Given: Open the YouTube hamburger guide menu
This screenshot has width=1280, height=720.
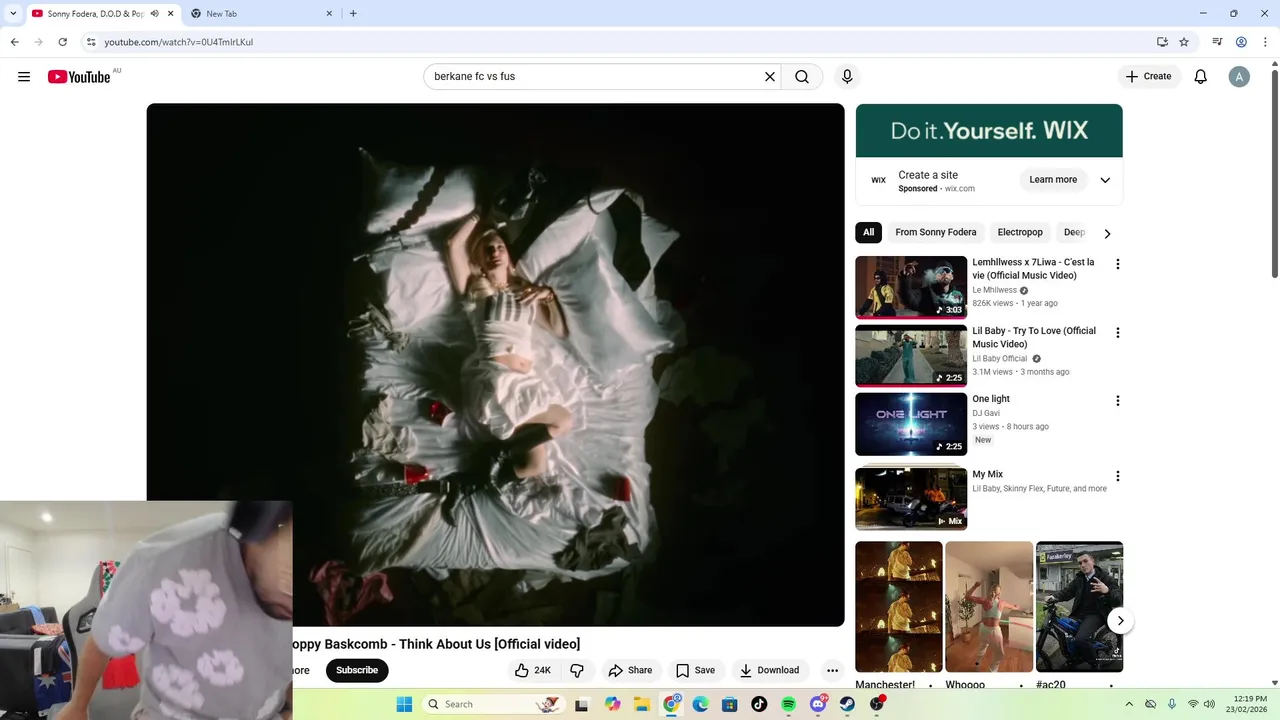Looking at the screenshot, I should (x=24, y=77).
